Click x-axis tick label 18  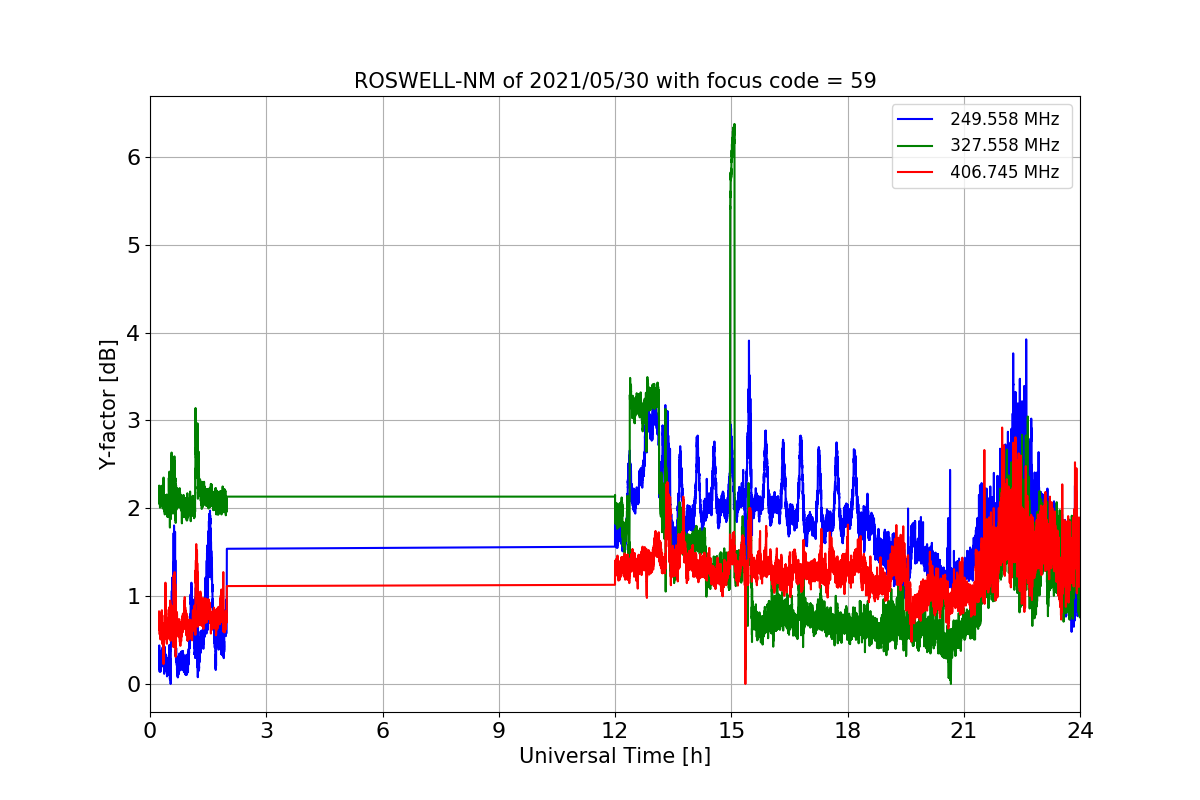(847, 731)
